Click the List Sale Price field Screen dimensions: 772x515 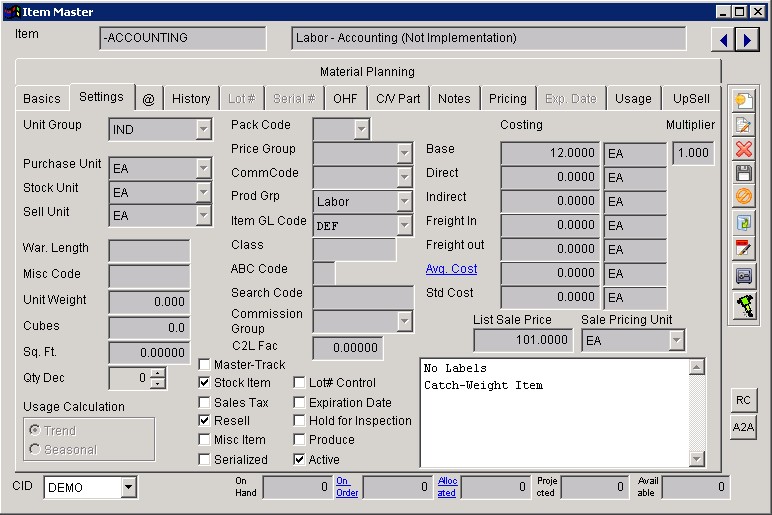523,340
